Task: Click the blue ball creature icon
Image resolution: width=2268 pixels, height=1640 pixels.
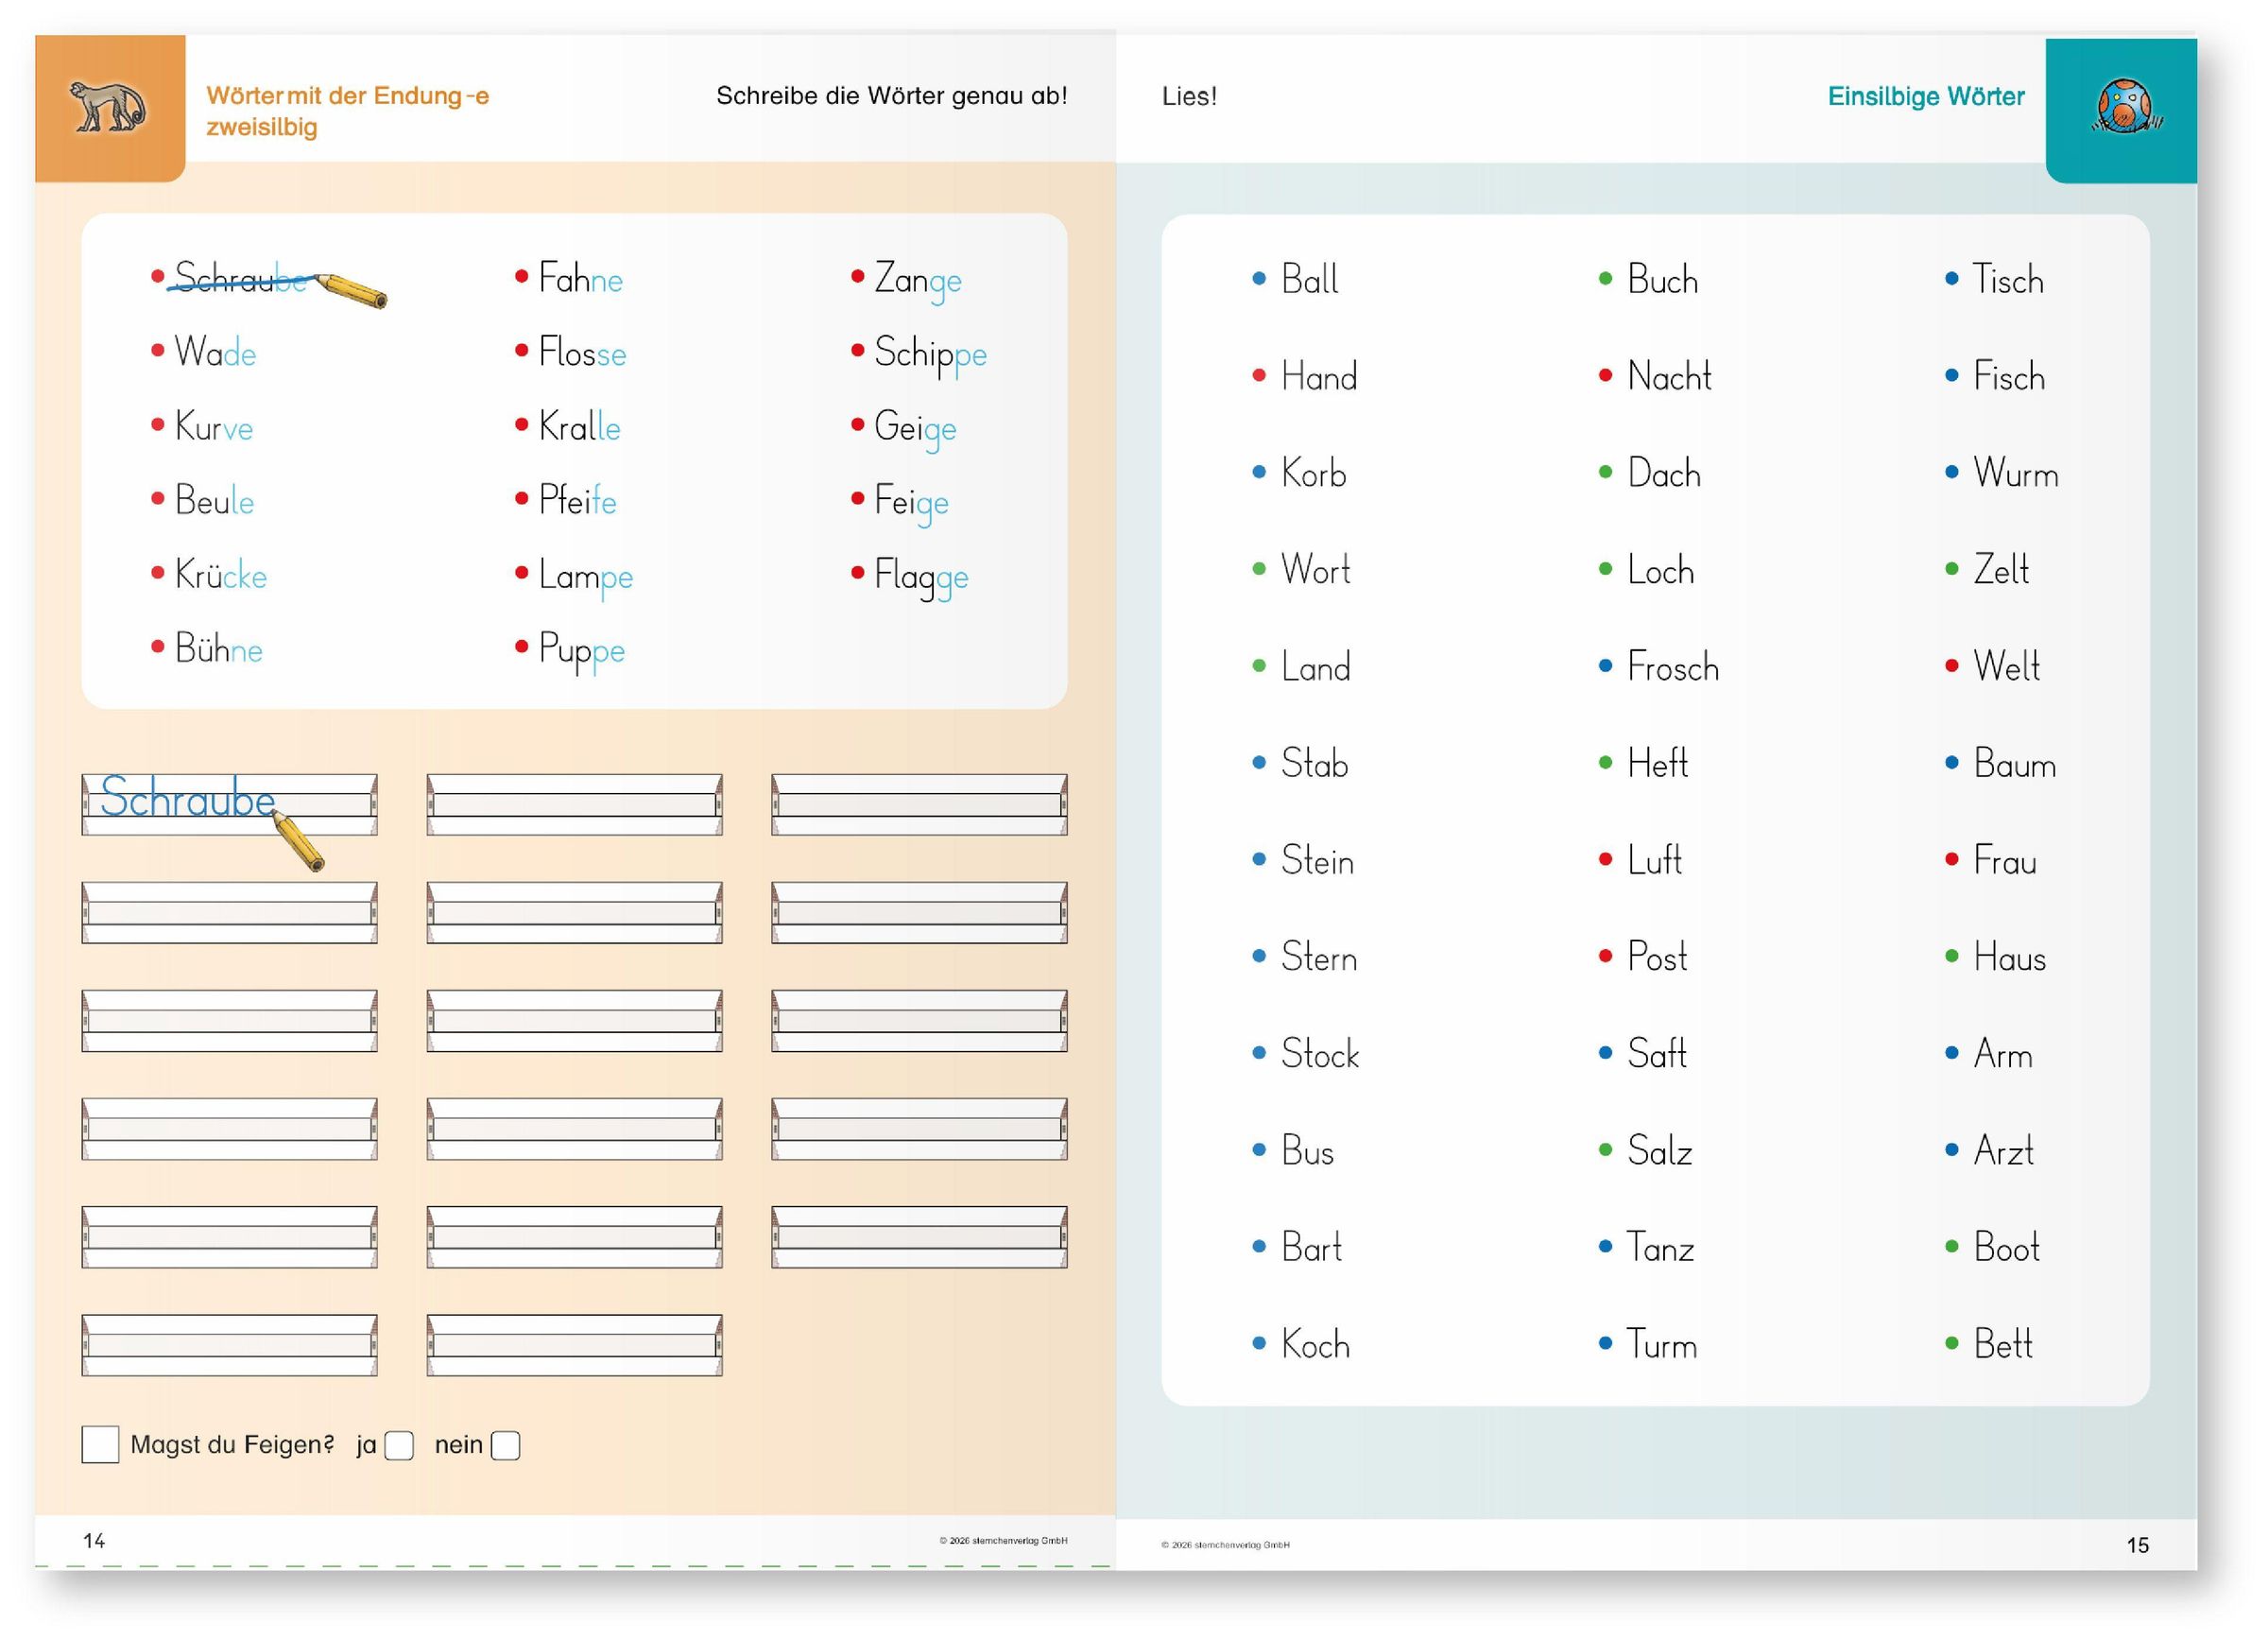Action: [x=2123, y=107]
